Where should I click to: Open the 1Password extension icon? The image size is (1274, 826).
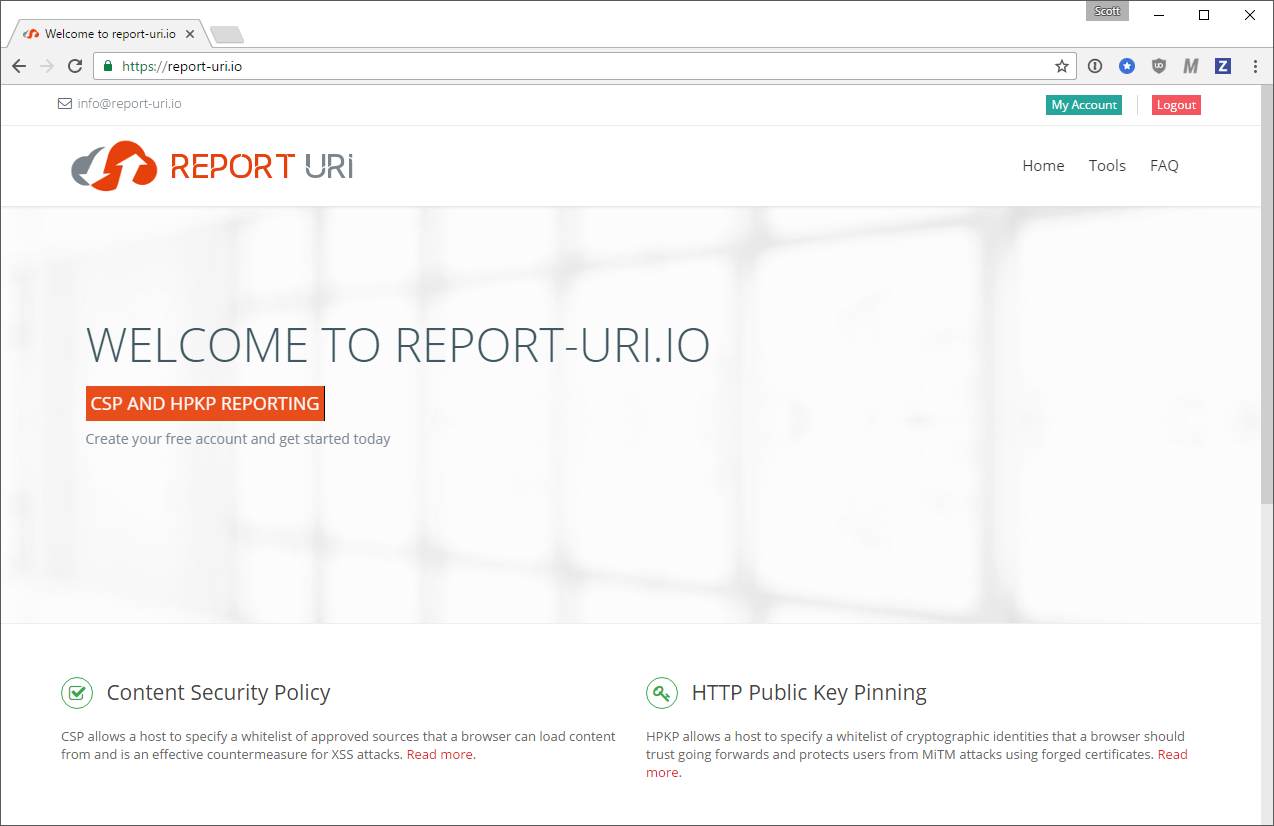(1094, 66)
